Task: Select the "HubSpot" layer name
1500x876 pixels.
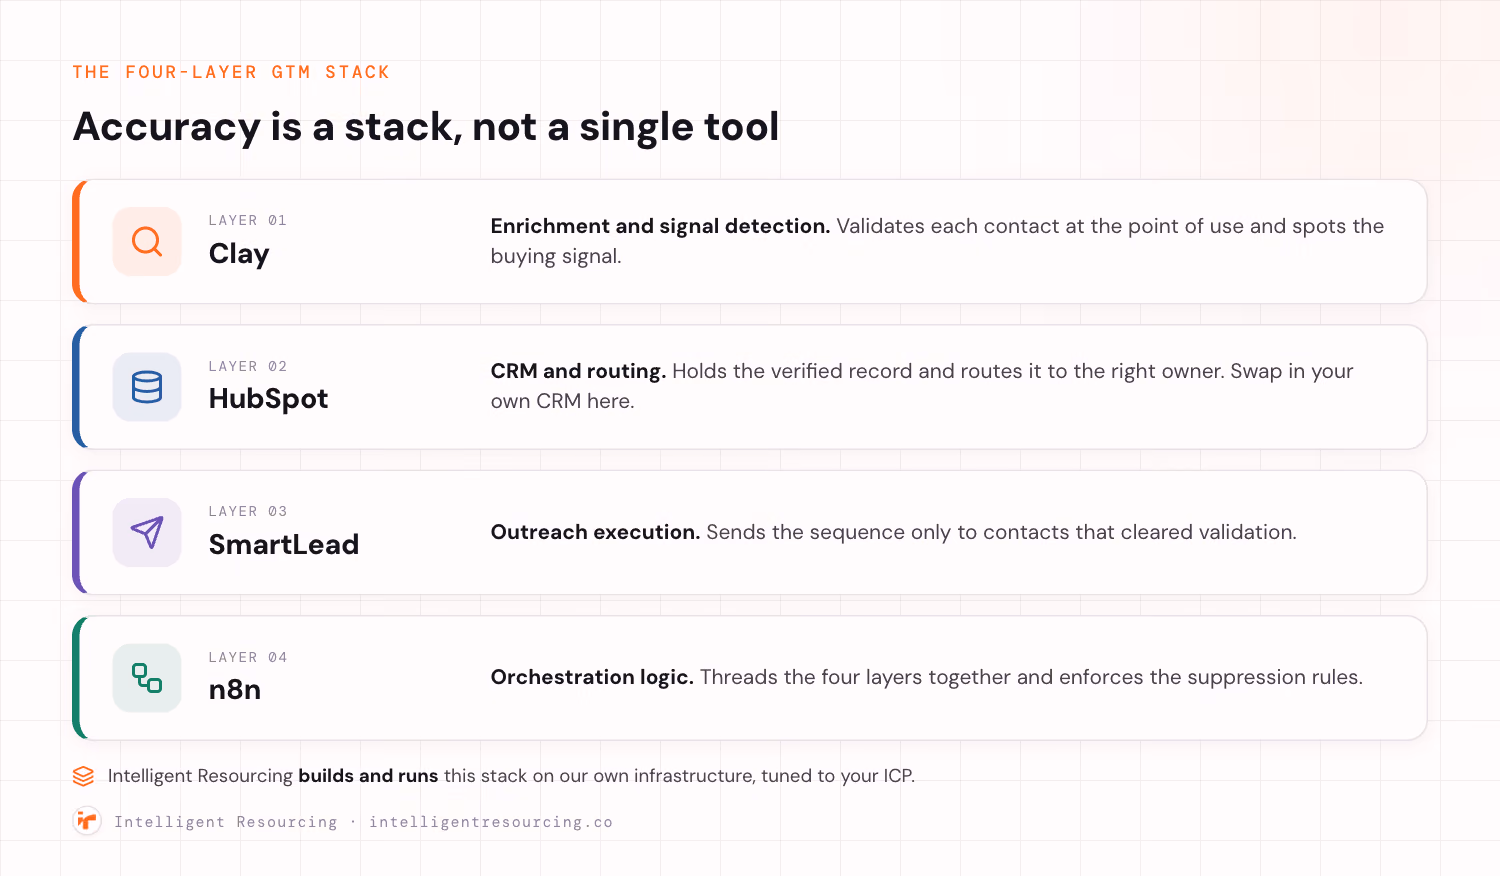Action: click(268, 399)
